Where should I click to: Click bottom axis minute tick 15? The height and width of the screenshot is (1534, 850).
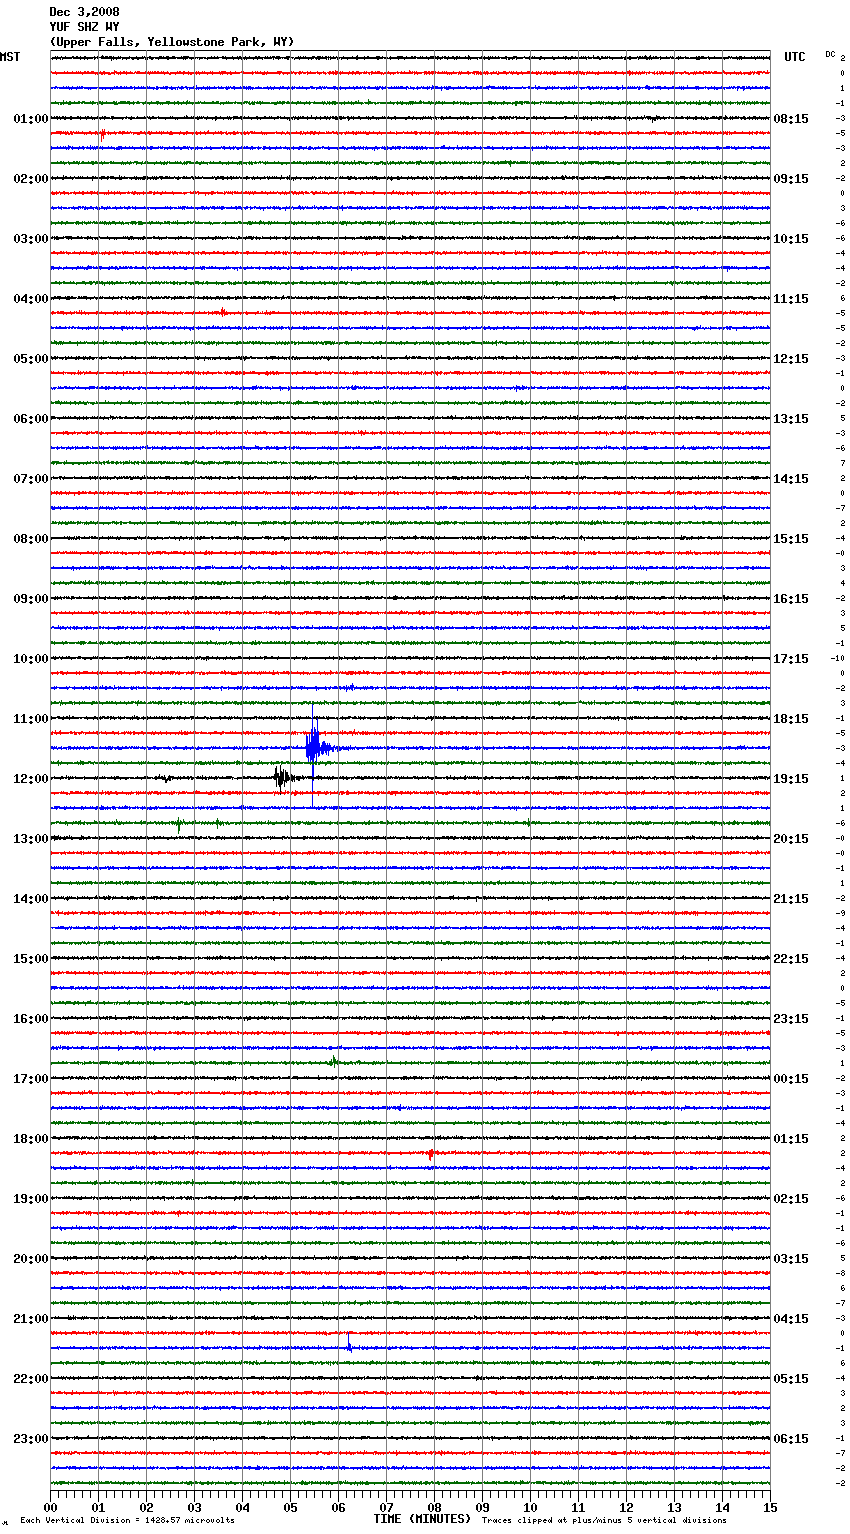(770, 1507)
